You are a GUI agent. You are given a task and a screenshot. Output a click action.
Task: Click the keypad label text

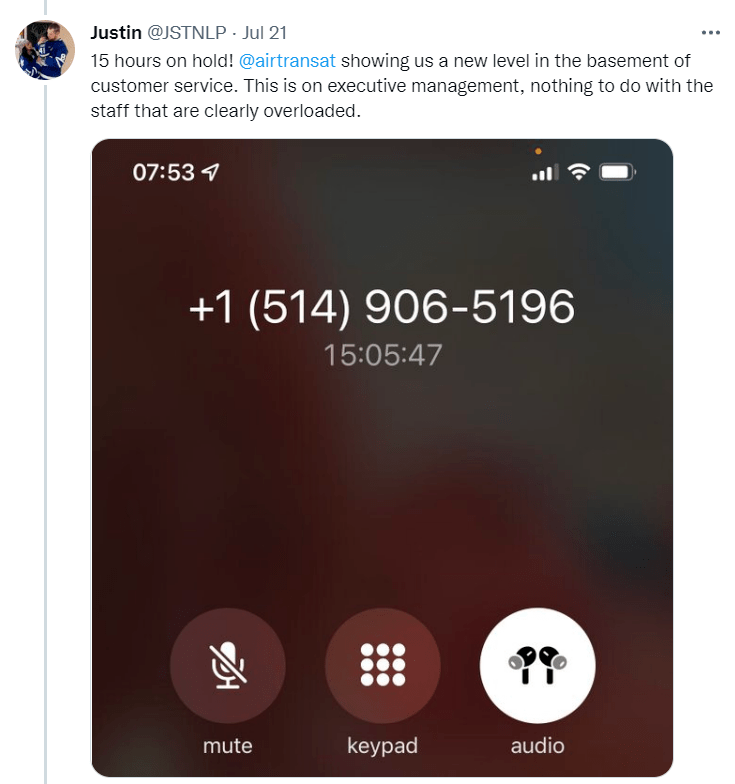383,746
